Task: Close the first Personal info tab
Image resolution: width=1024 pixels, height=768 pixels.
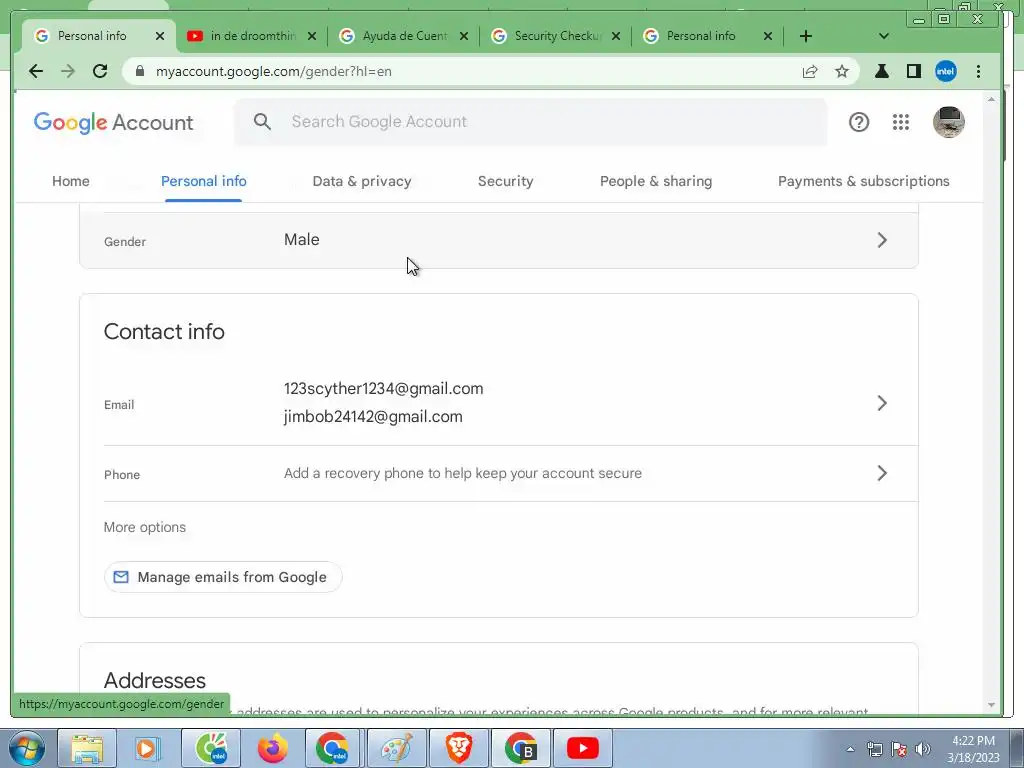Action: [x=160, y=36]
